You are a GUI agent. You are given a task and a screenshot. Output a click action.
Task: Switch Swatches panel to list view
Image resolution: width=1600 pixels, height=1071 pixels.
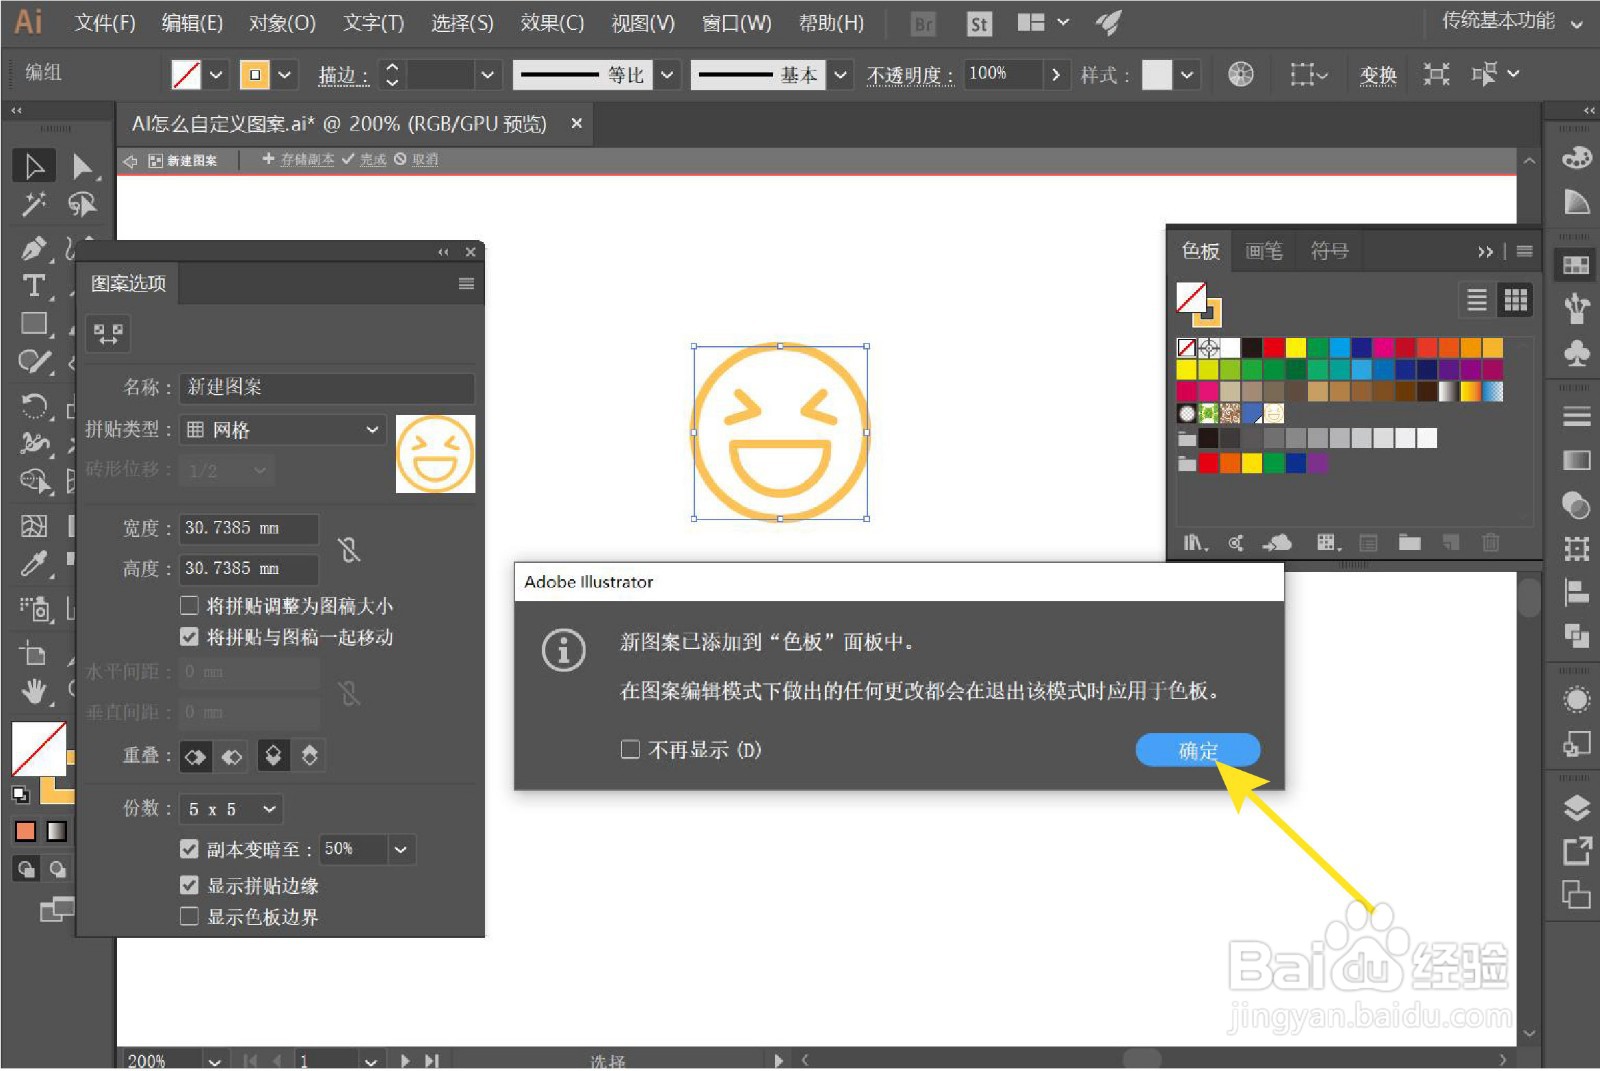pyautogui.click(x=1477, y=299)
